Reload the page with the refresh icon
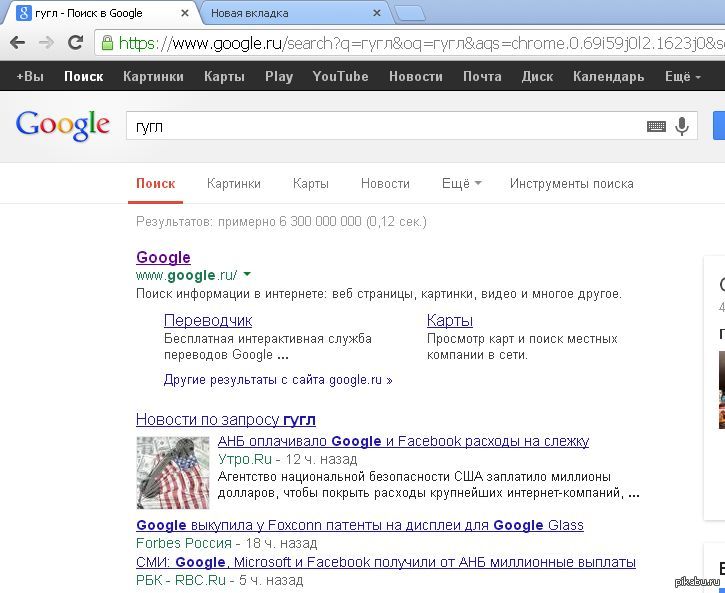Viewport: 725px width, 593px height. (x=75, y=43)
